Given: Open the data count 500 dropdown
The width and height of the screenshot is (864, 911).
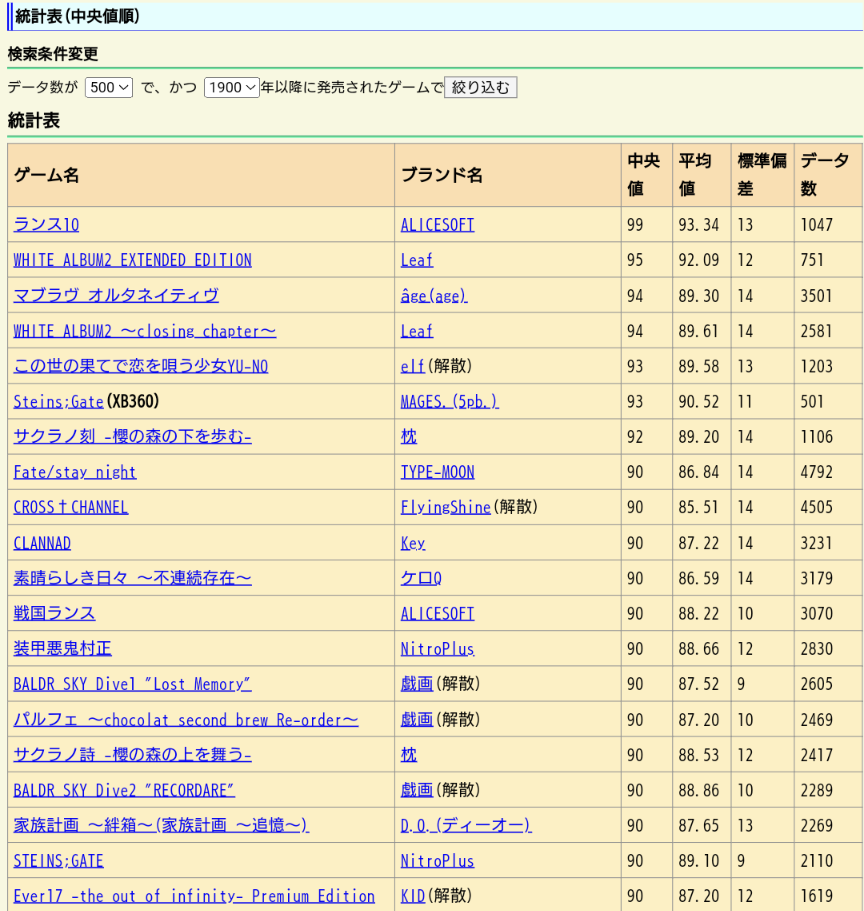Looking at the screenshot, I should tap(109, 88).
